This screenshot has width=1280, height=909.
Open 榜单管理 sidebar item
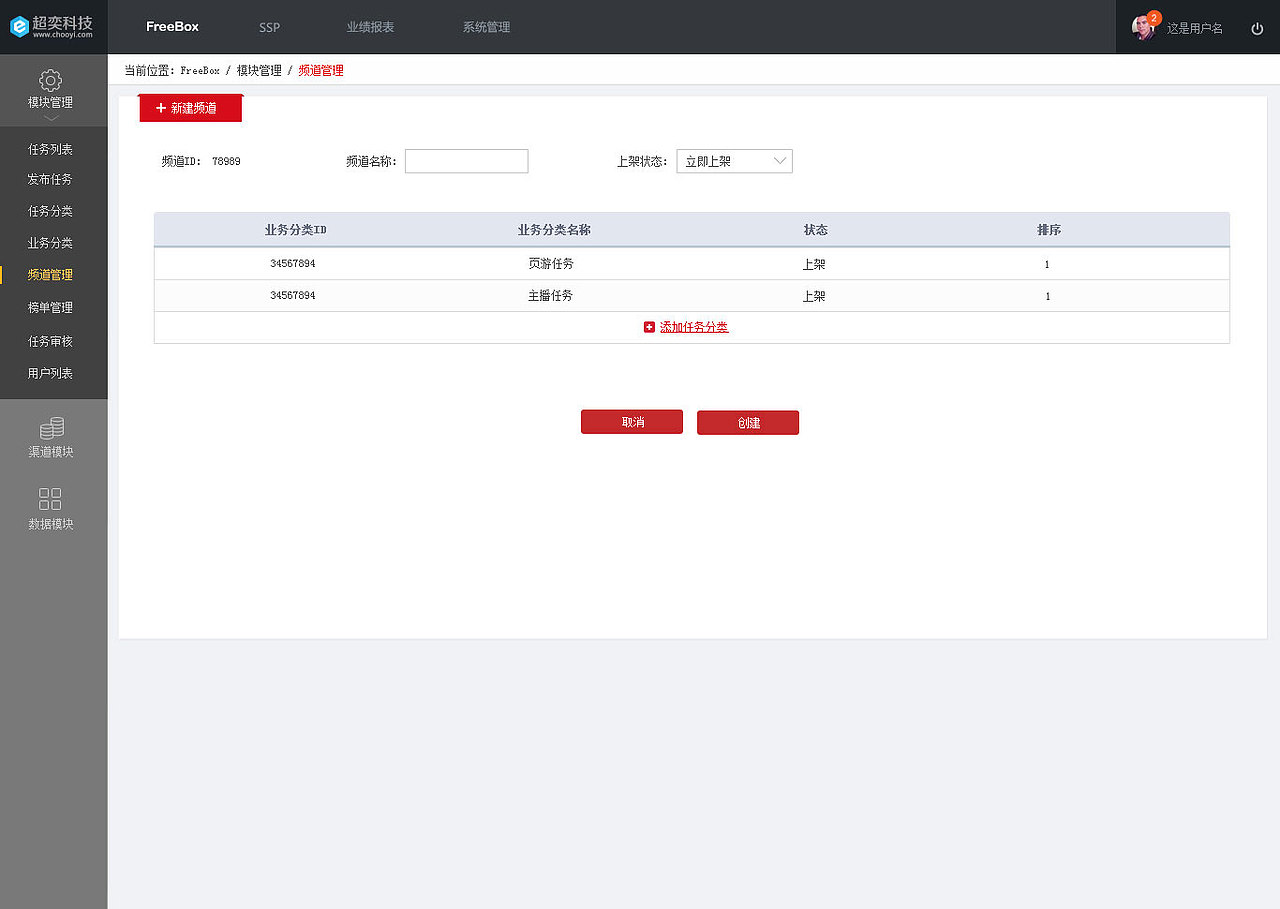[x=50, y=308]
